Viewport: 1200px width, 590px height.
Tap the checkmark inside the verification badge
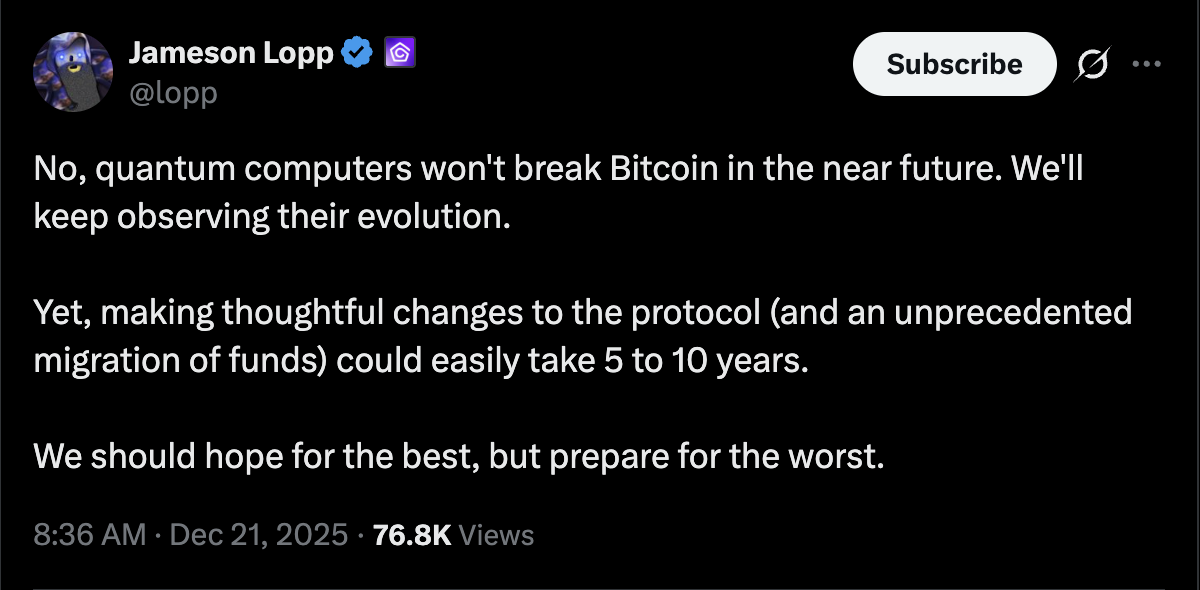point(356,52)
